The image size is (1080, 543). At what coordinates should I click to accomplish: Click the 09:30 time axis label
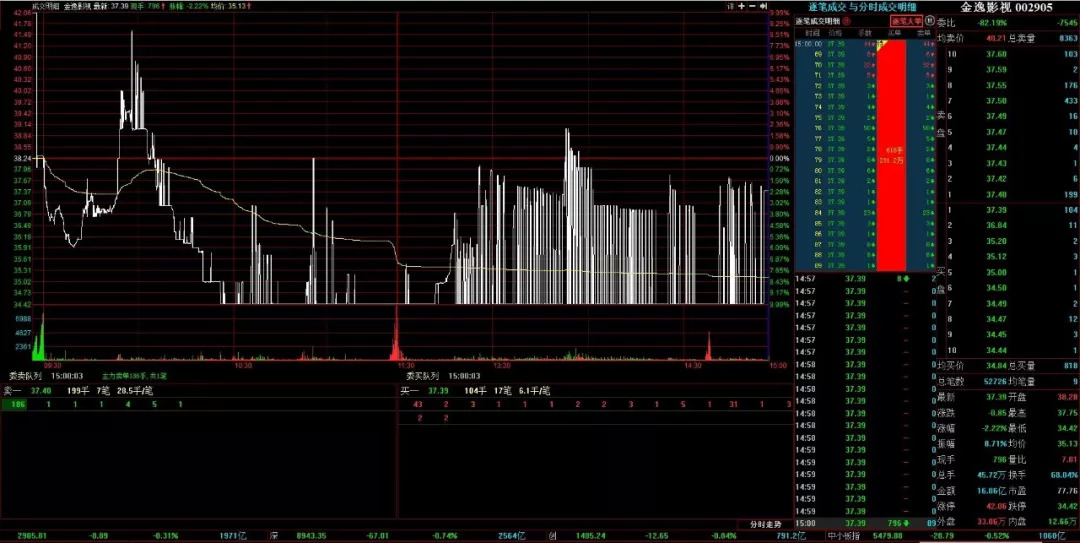click(x=53, y=365)
